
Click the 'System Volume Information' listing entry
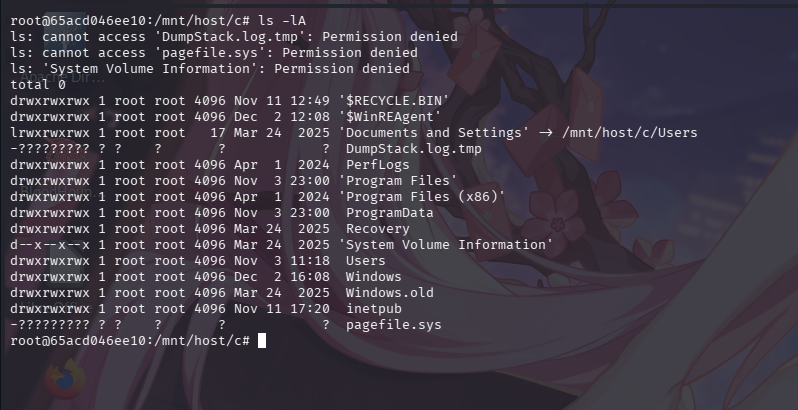click(446, 244)
